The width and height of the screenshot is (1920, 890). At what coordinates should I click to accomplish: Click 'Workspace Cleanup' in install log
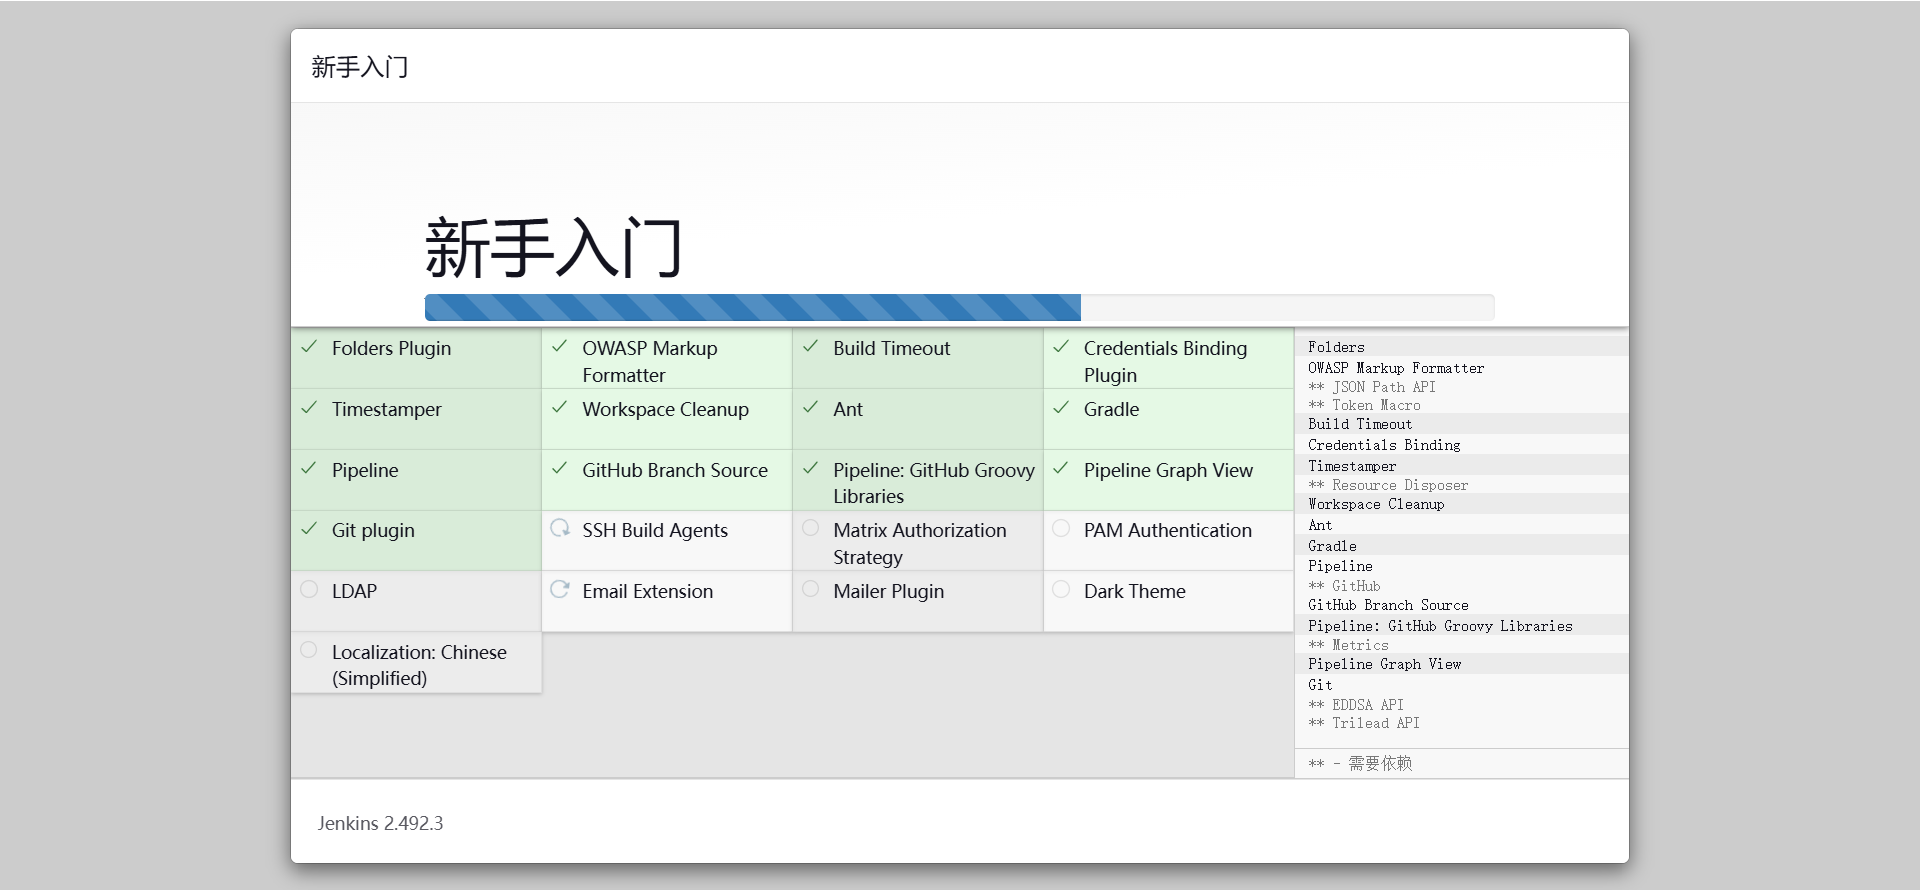[1376, 504]
